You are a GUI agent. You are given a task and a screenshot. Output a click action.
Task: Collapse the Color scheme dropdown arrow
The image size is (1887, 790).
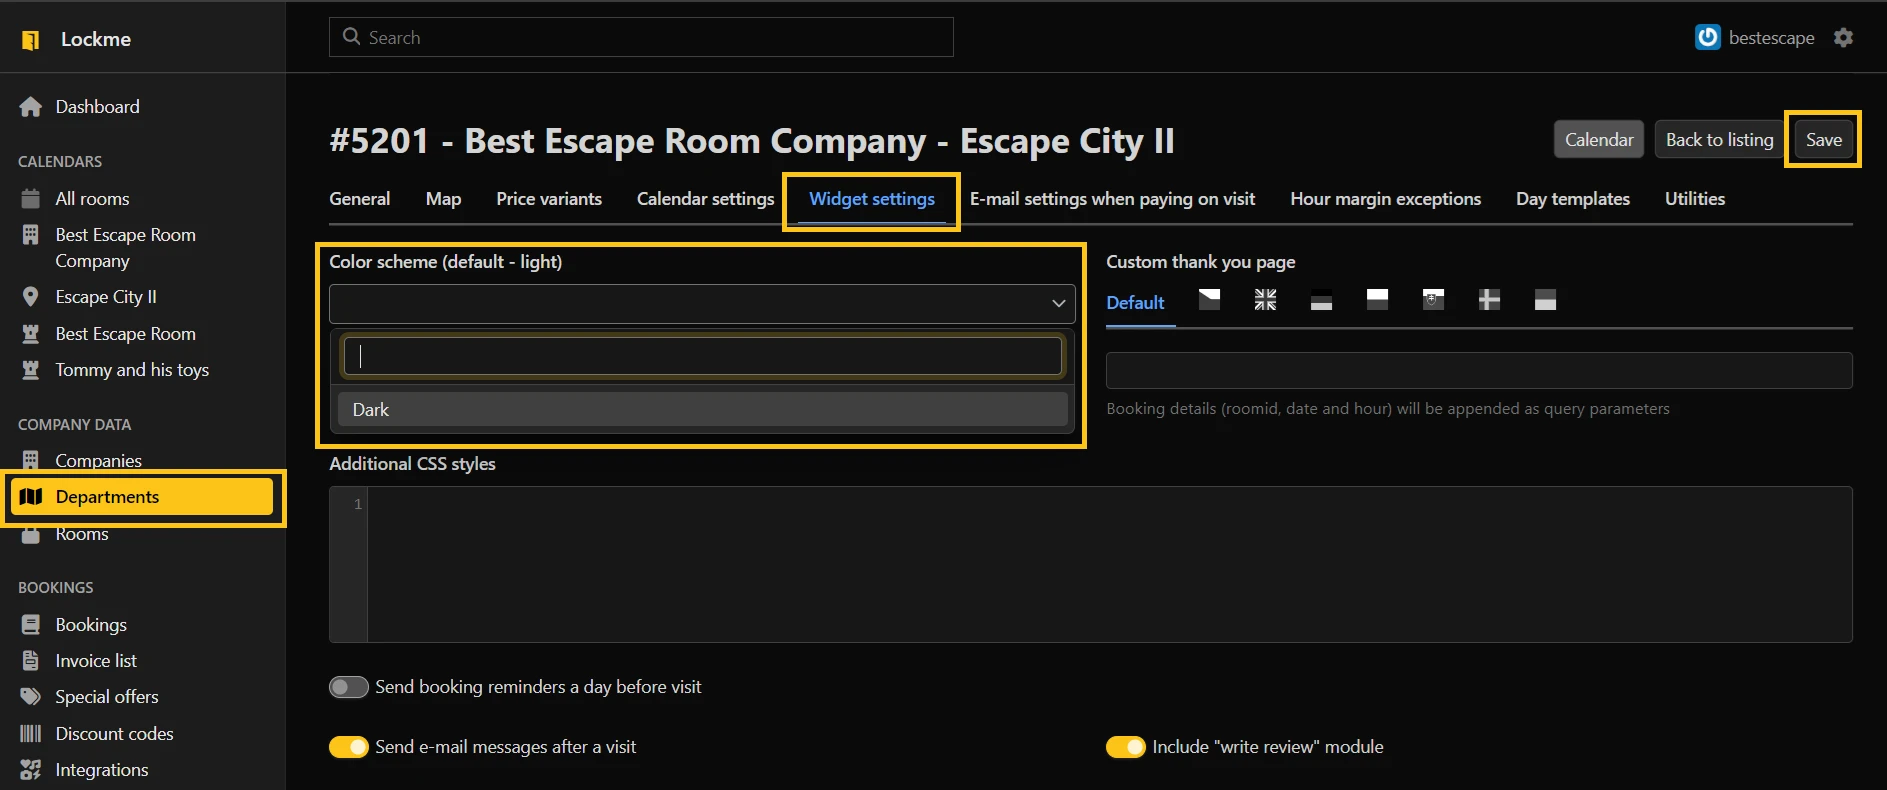1058,304
